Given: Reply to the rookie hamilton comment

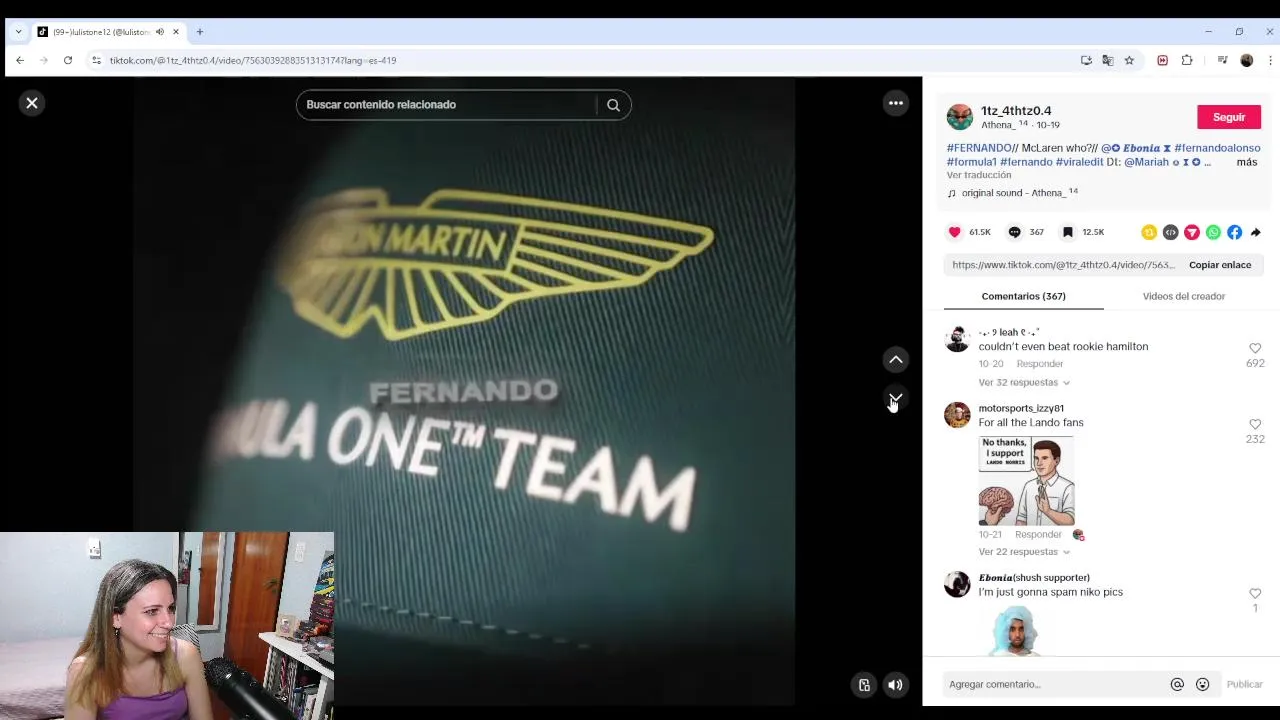Looking at the screenshot, I should coord(1039,364).
